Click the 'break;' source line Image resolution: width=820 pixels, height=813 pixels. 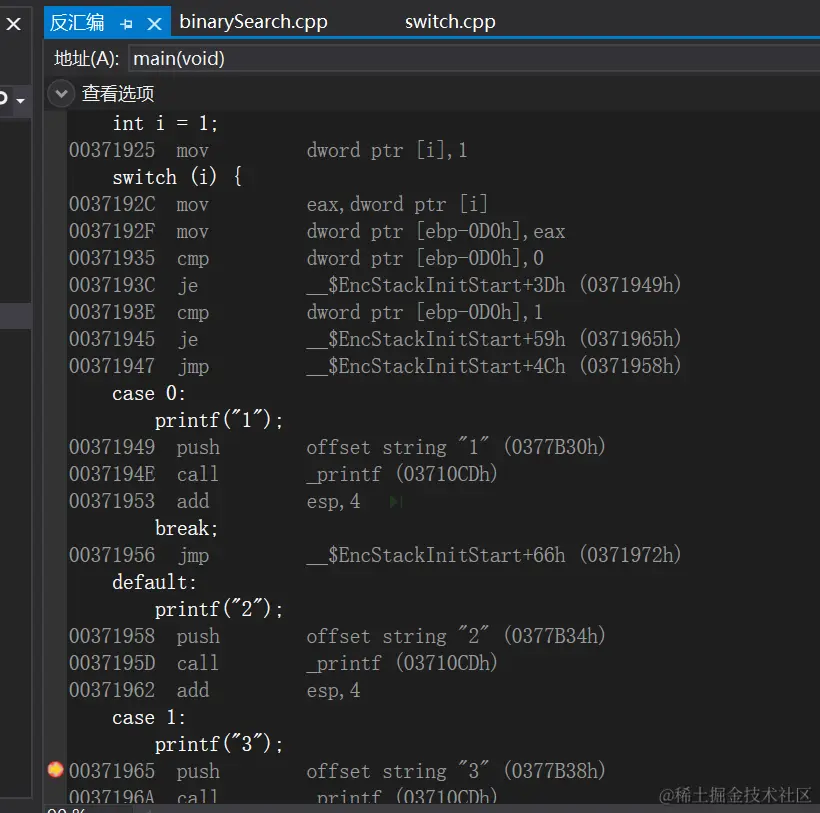[186, 528]
